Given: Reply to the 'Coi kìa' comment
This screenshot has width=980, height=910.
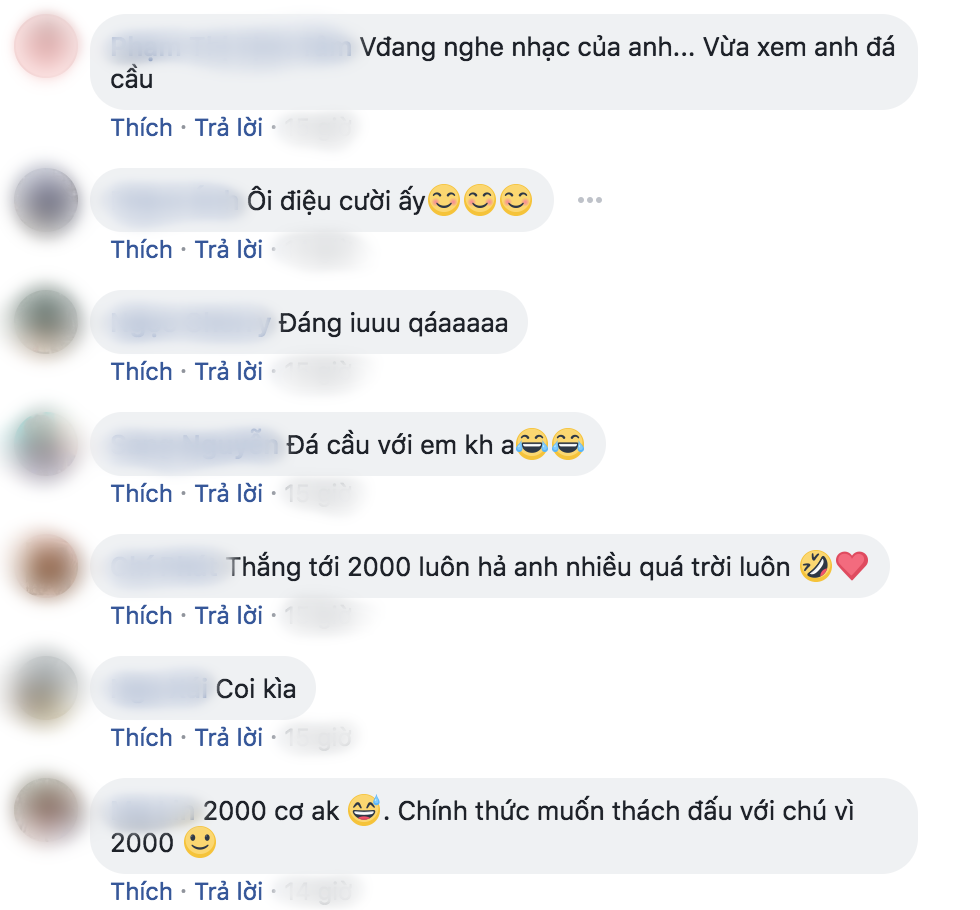Looking at the screenshot, I should click(229, 738).
